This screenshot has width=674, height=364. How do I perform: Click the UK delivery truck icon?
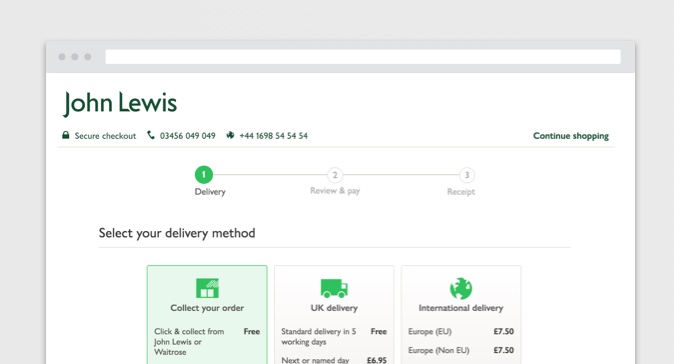point(334,288)
